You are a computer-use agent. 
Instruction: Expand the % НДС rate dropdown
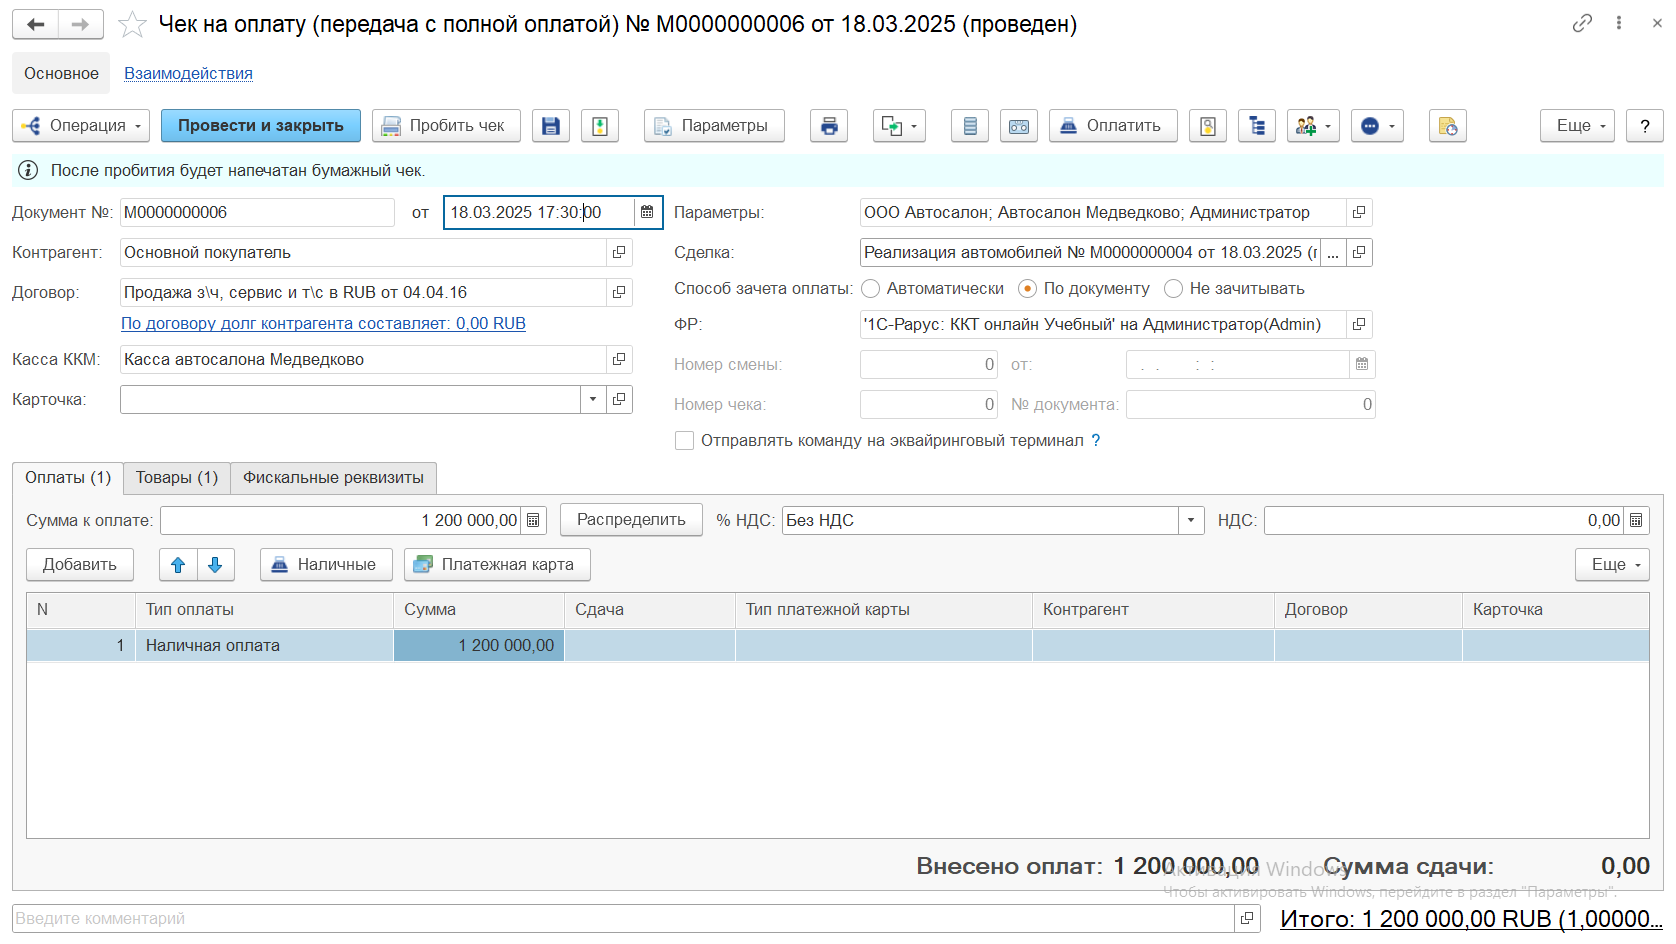(x=1190, y=520)
